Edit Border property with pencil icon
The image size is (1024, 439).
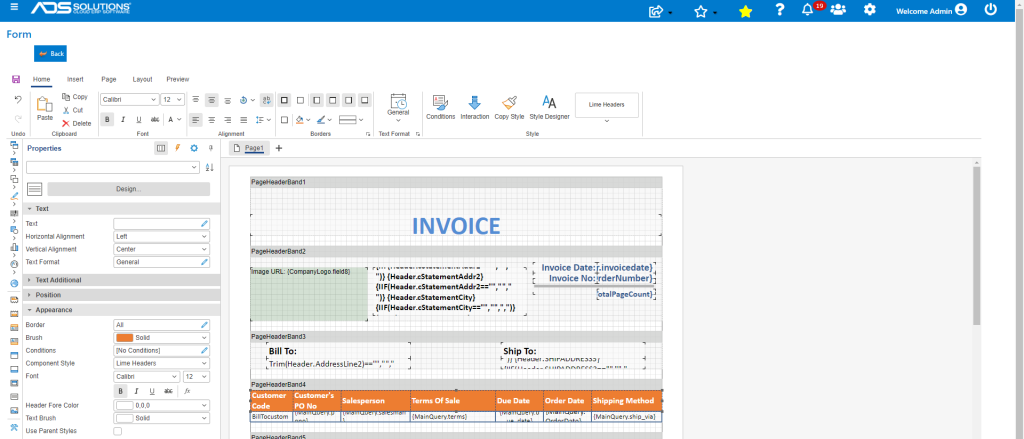[x=204, y=325]
